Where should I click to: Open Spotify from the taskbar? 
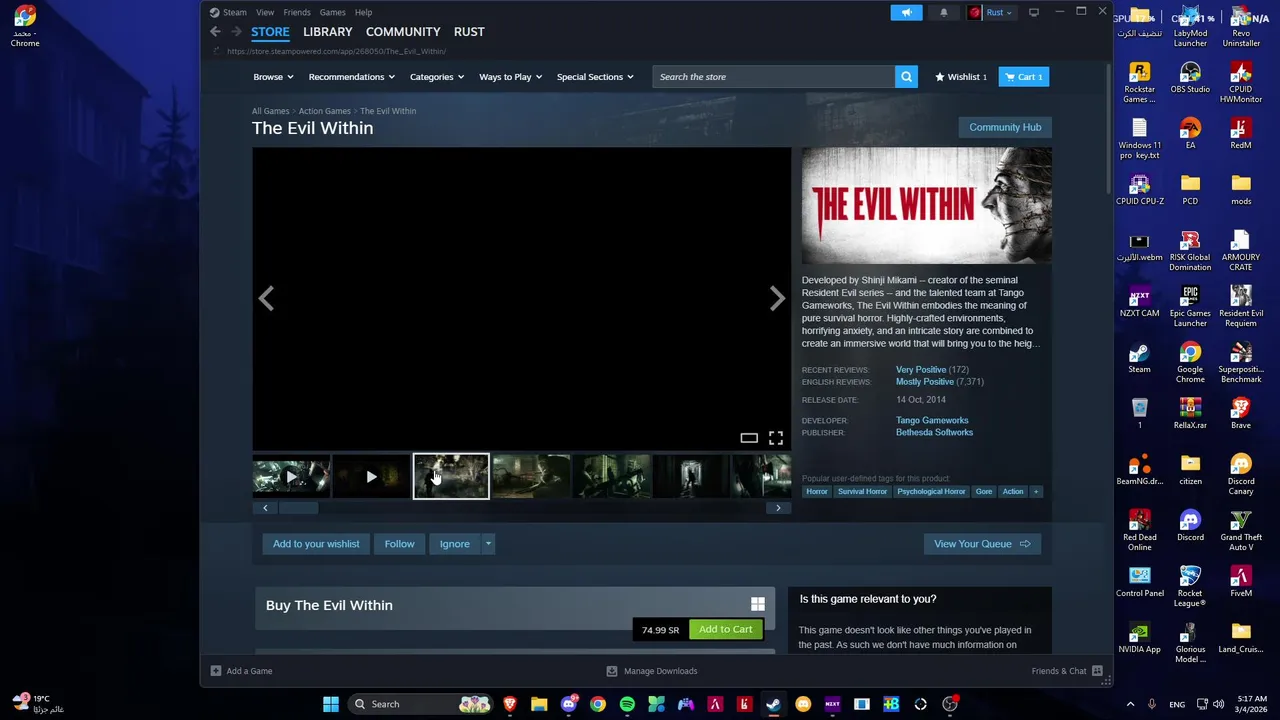click(x=627, y=704)
